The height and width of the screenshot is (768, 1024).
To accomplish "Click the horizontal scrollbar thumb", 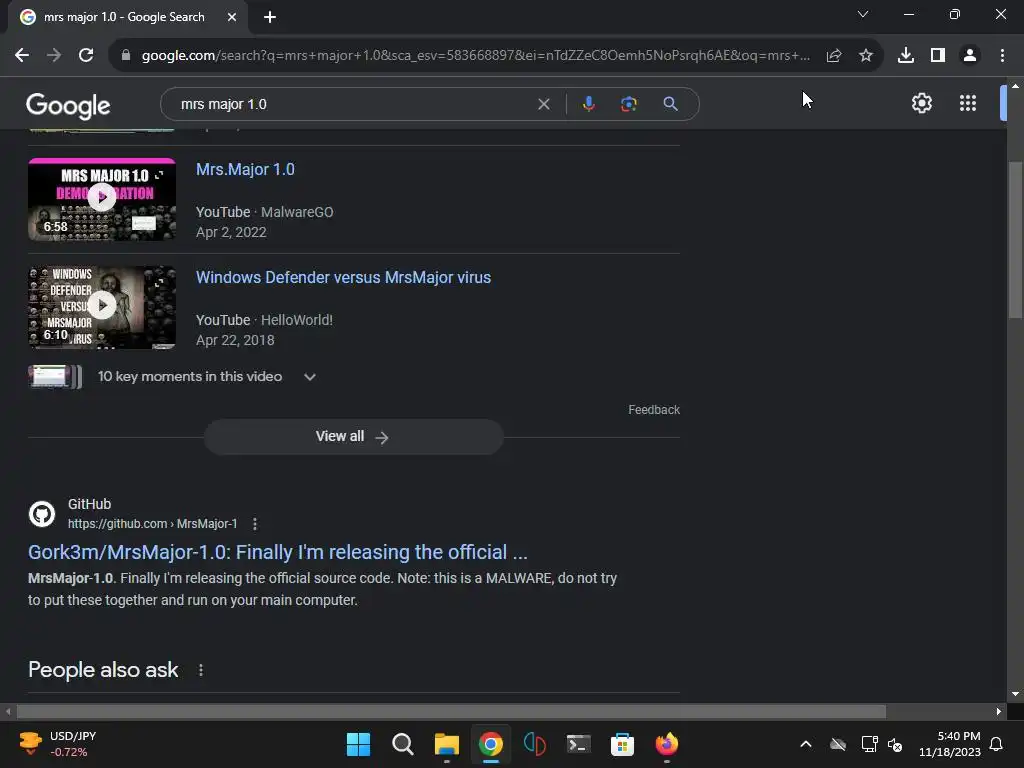I will 451,711.
